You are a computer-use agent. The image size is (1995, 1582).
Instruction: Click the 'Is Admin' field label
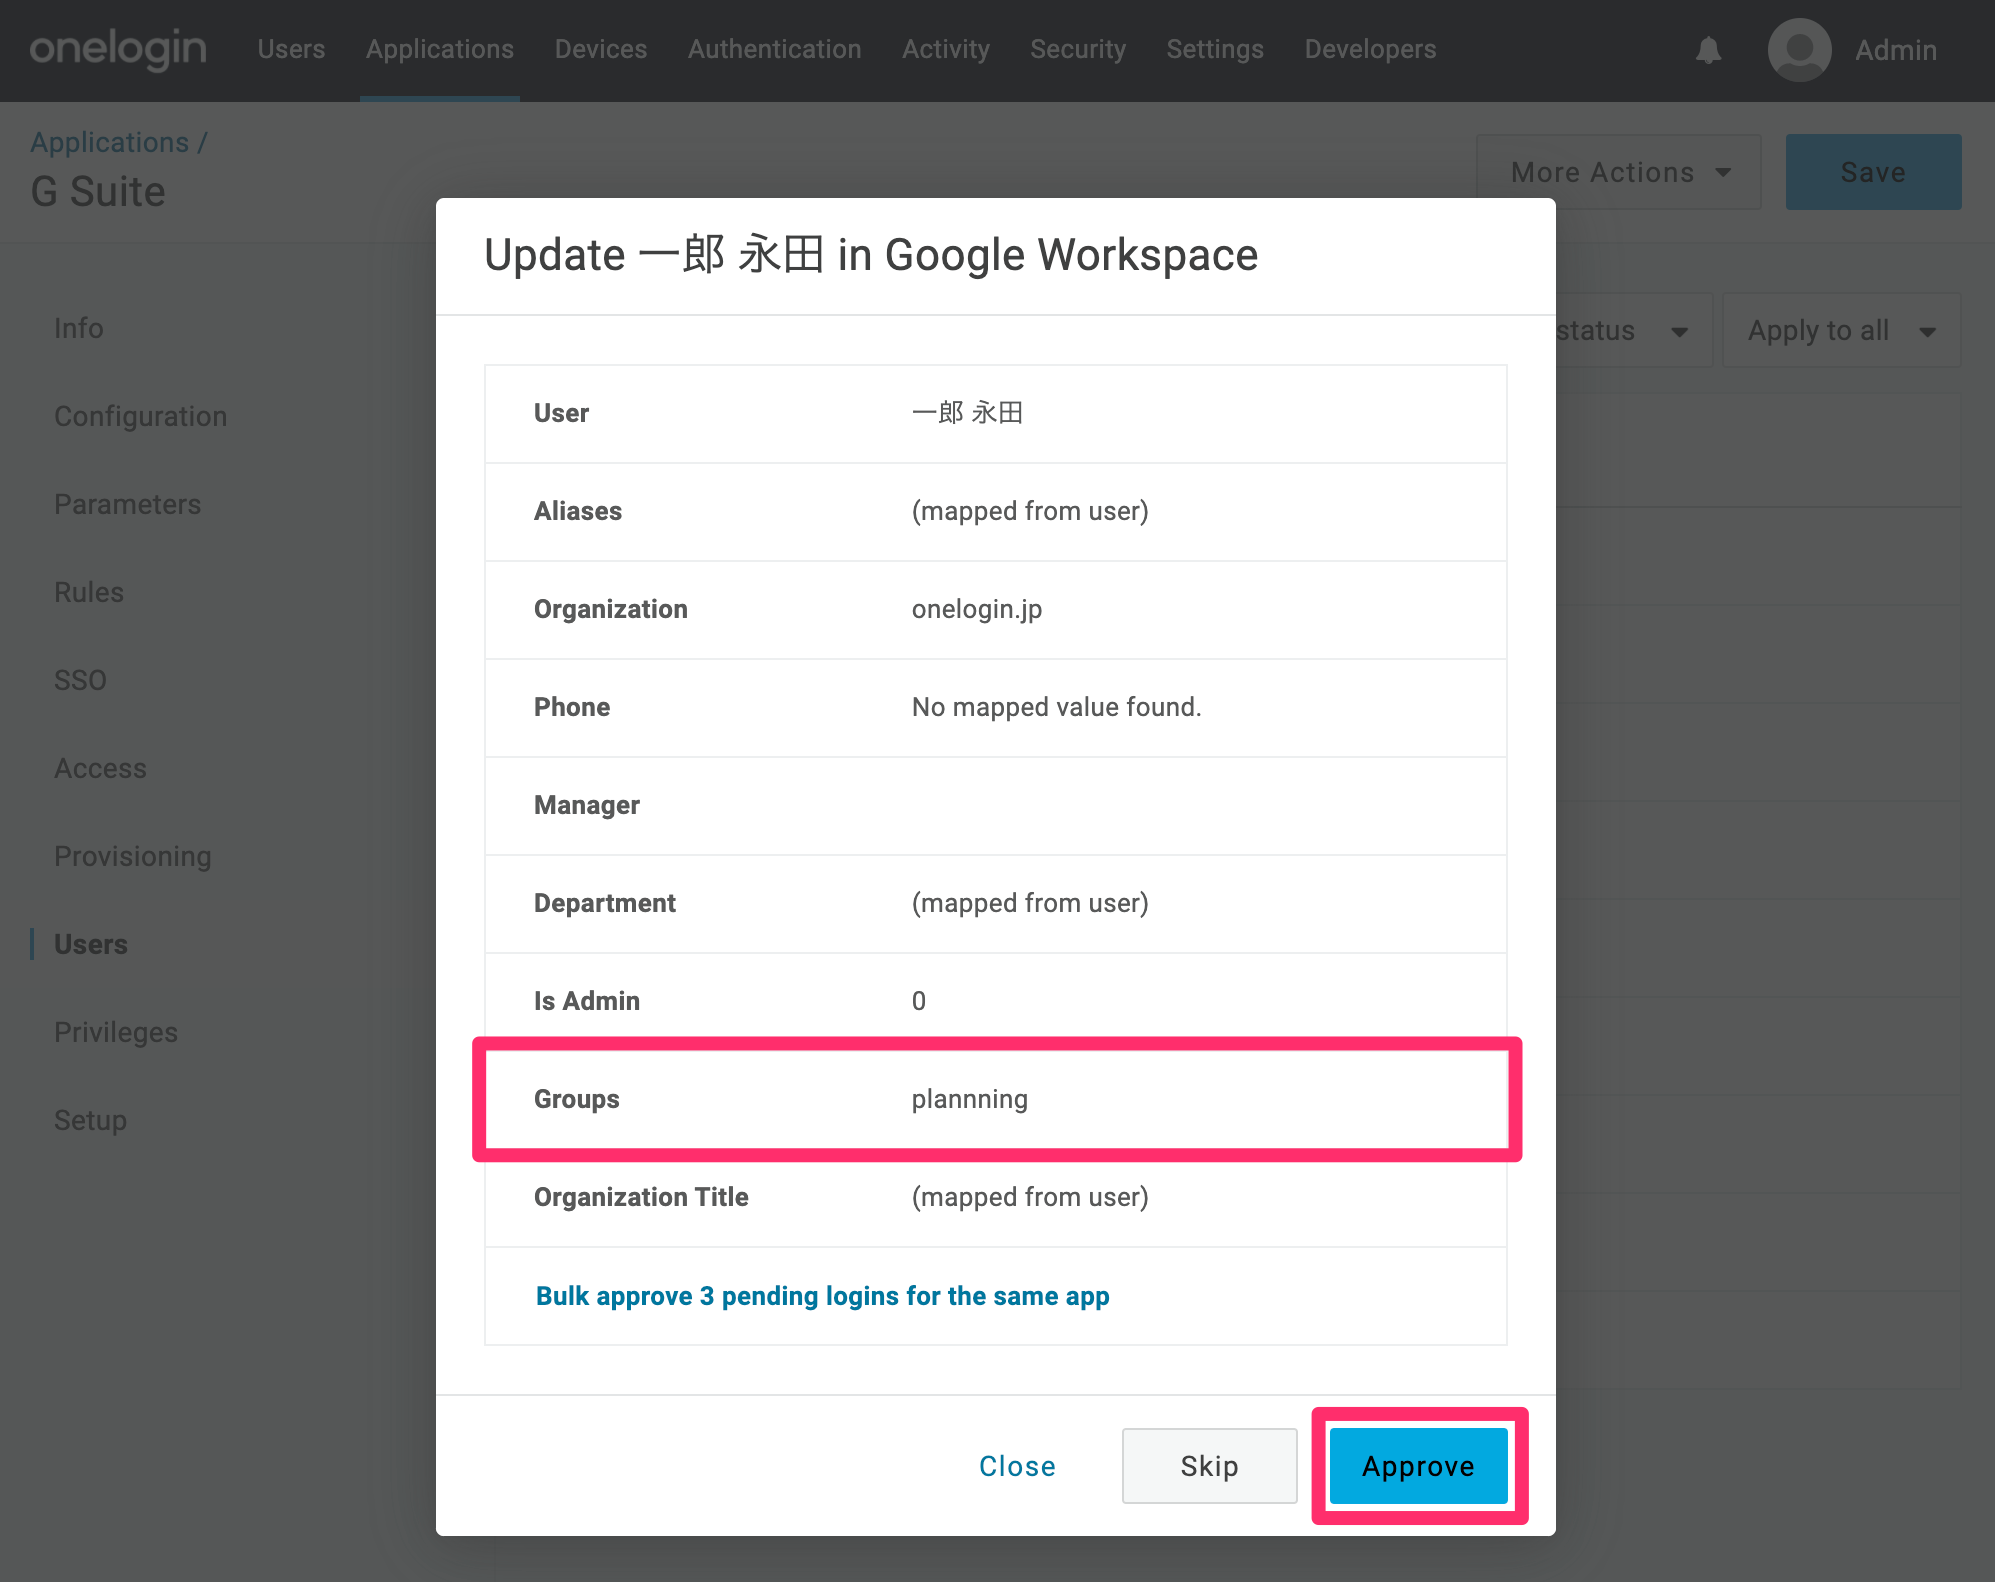587,1001
